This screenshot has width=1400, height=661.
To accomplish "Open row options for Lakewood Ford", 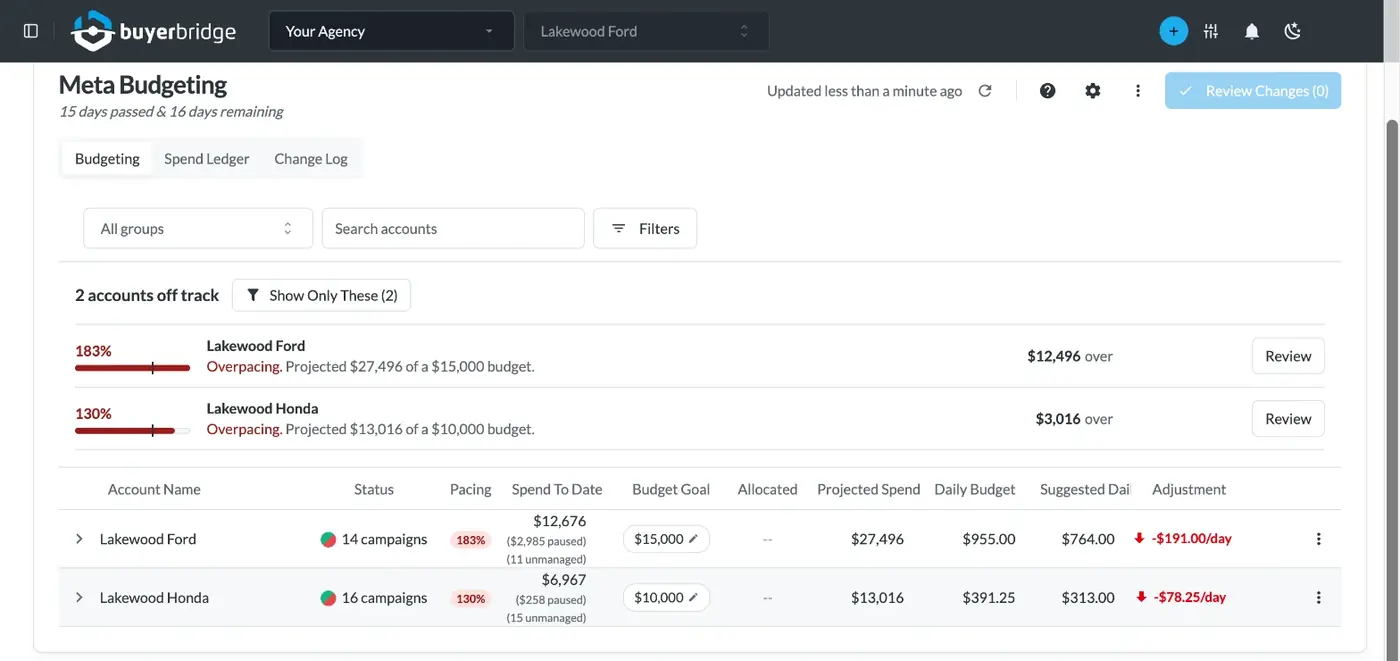I will pyautogui.click(x=1318, y=539).
